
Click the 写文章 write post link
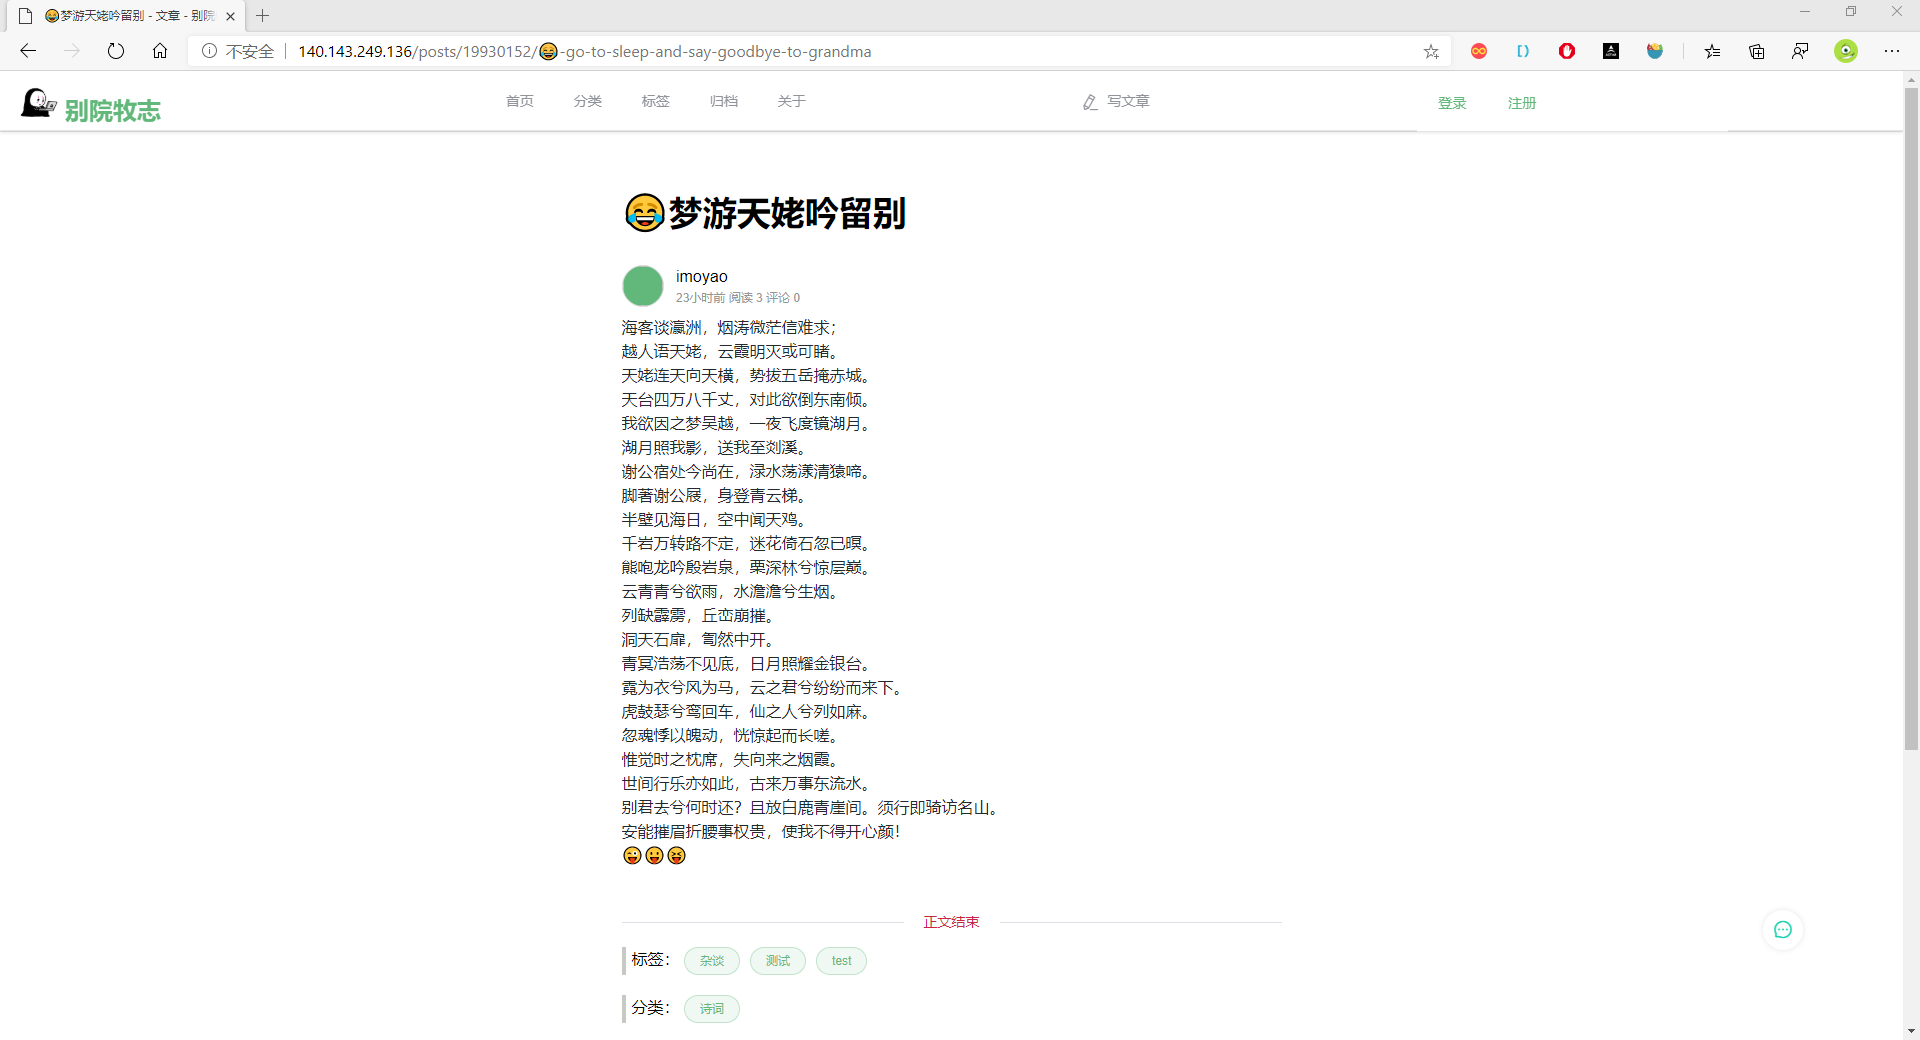coord(1116,101)
